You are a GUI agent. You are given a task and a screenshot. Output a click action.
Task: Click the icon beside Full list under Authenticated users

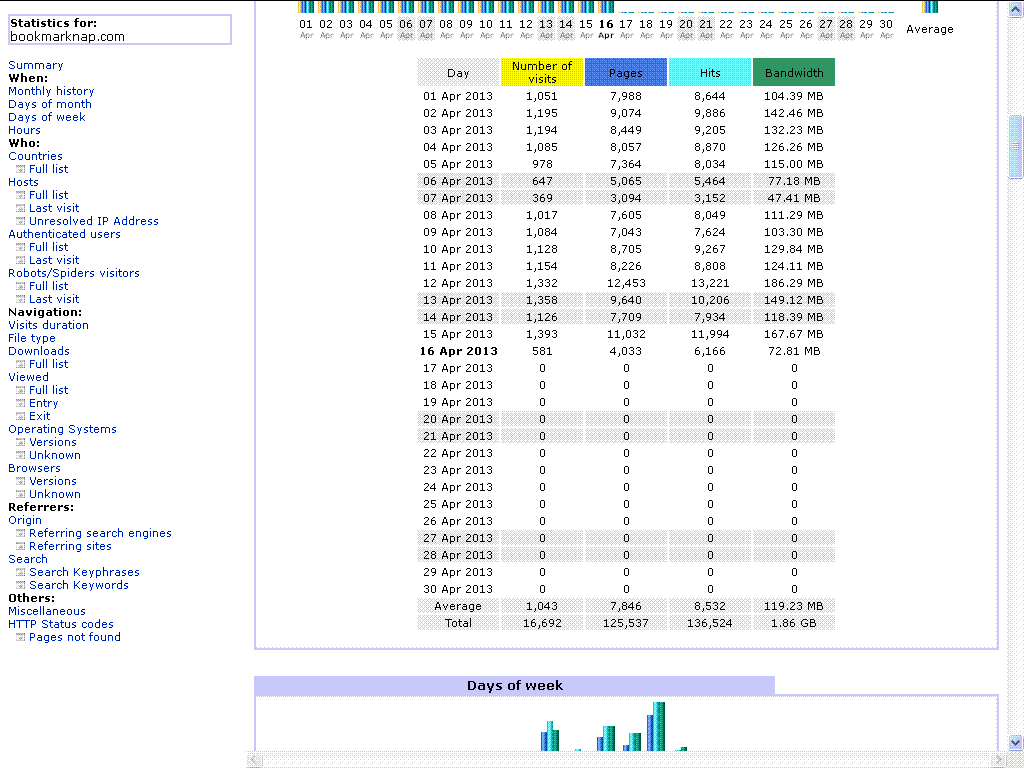[x=20, y=248]
